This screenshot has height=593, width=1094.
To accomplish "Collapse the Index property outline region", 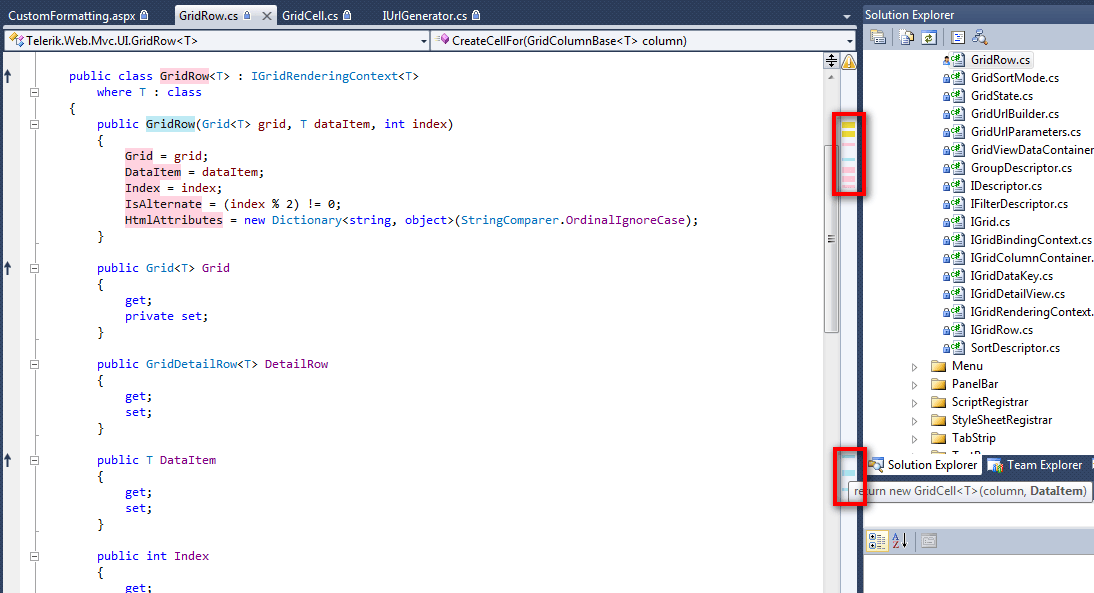I will click(x=34, y=557).
